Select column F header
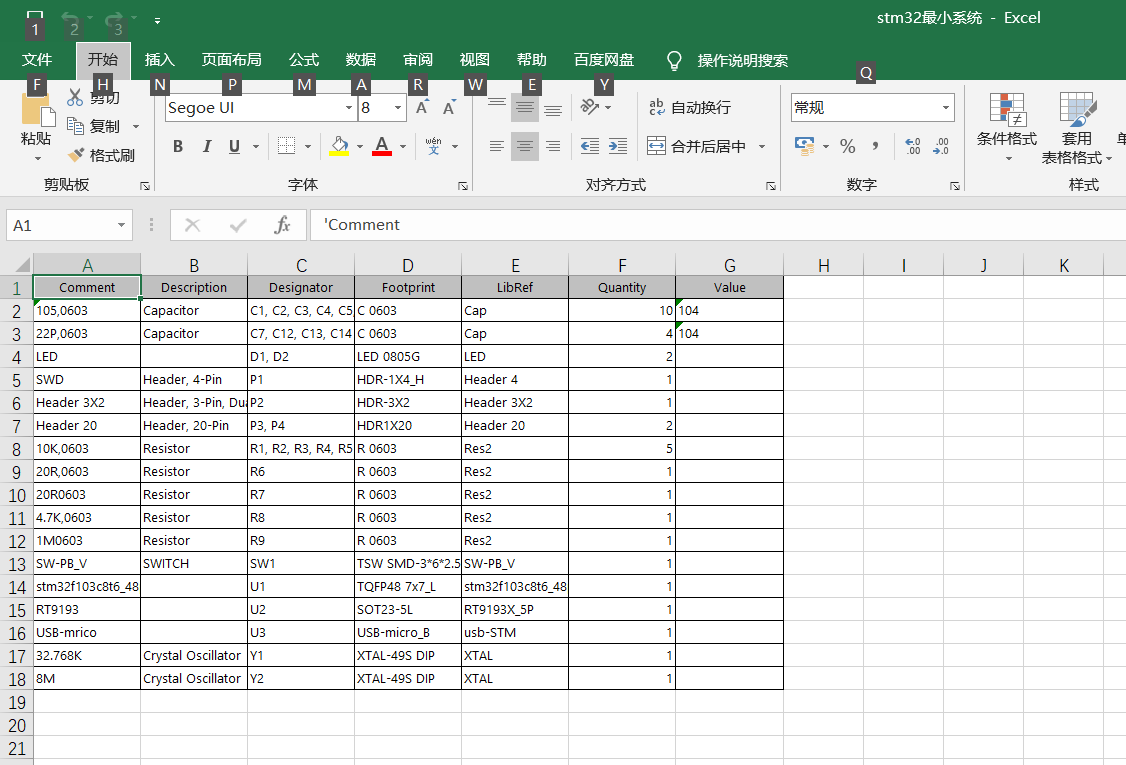The image size is (1126, 765). [x=622, y=265]
